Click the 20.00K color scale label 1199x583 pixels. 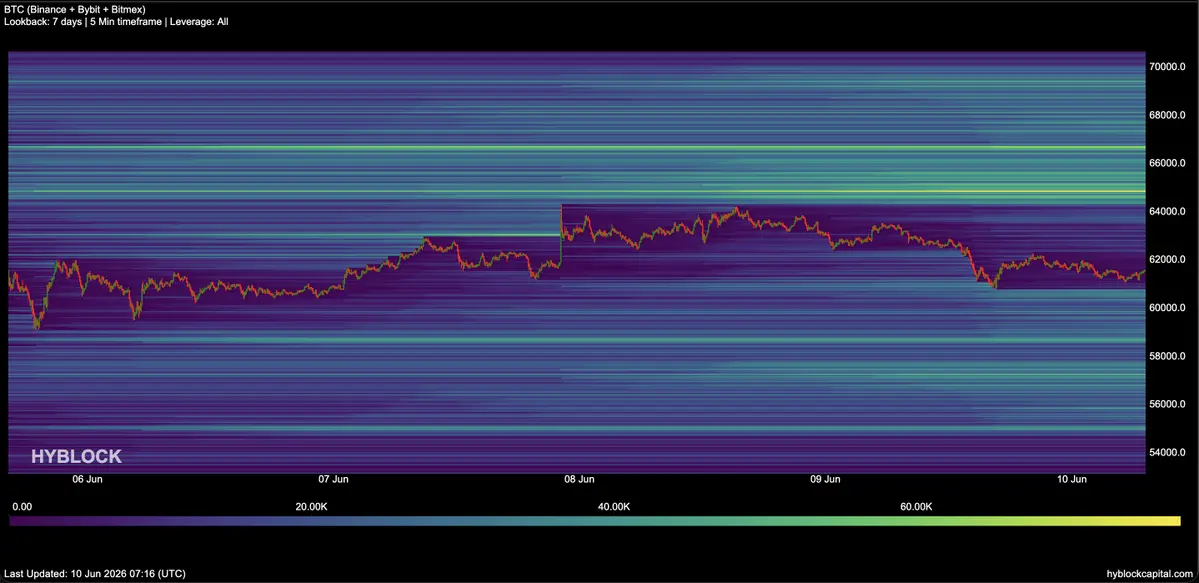pos(312,506)
